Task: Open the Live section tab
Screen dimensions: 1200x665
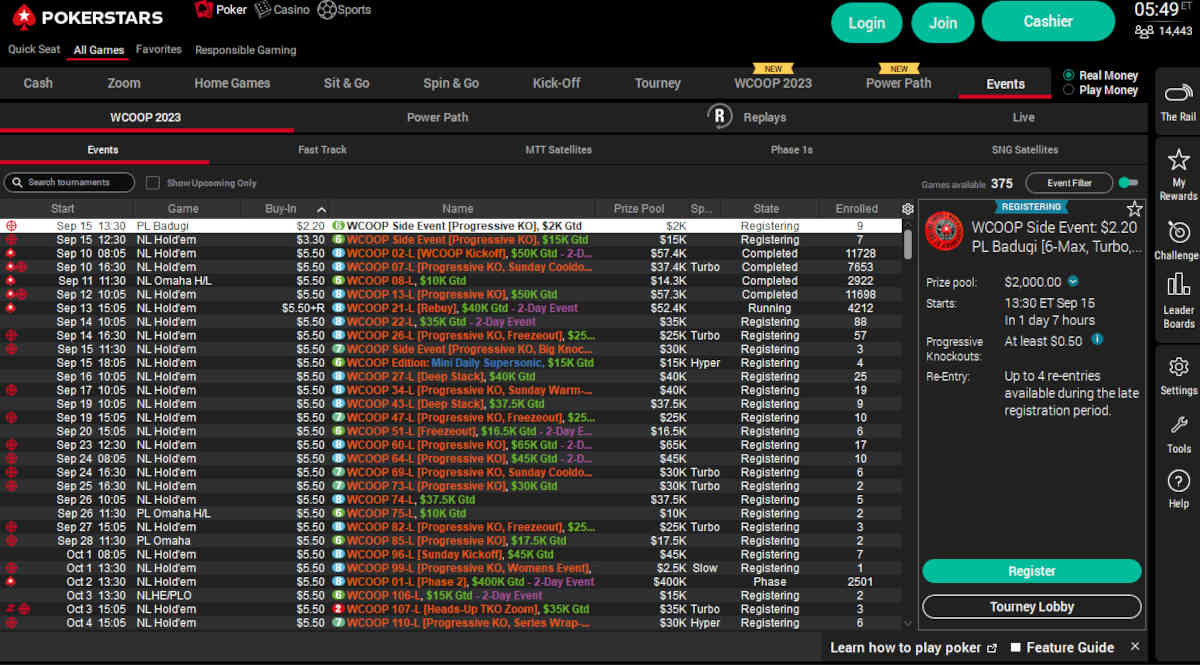Action: point(1023,117)
